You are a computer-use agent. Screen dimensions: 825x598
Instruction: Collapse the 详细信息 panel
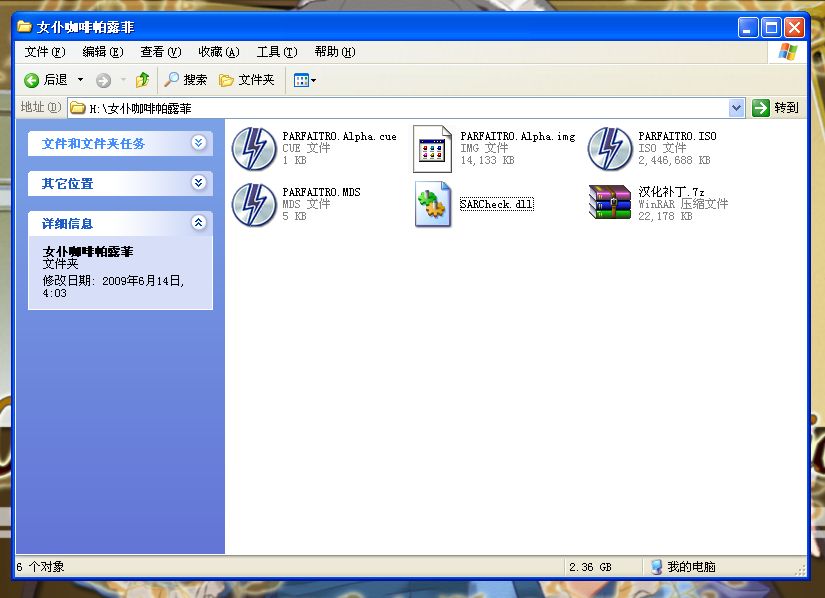pos(198,222)
